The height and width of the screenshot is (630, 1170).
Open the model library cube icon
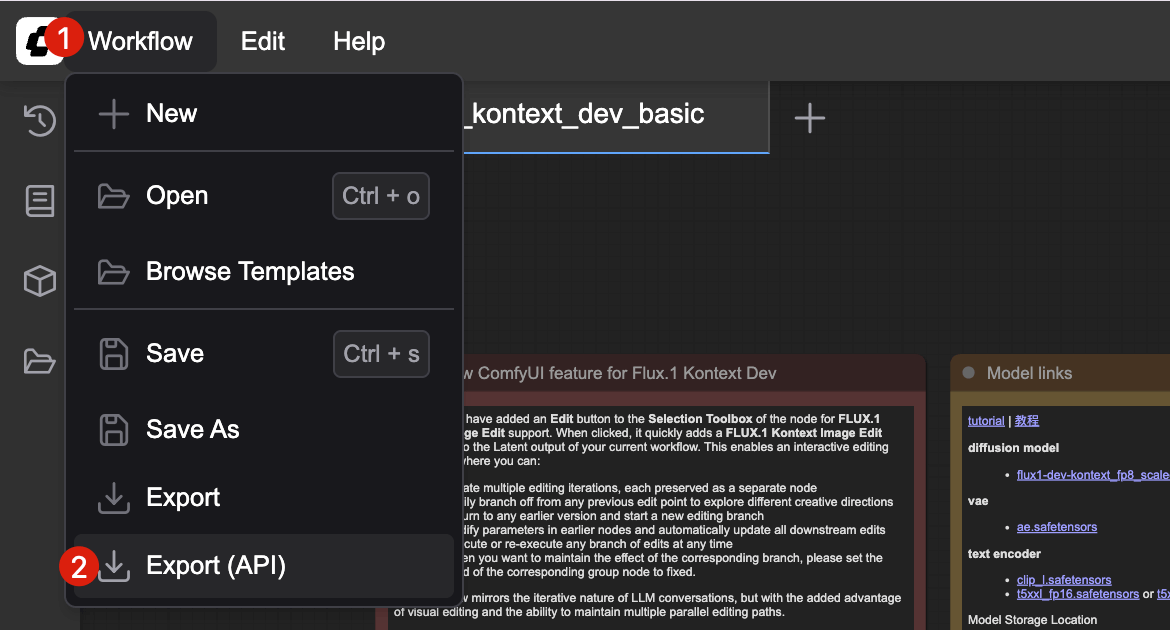click(x=40, y=281)
